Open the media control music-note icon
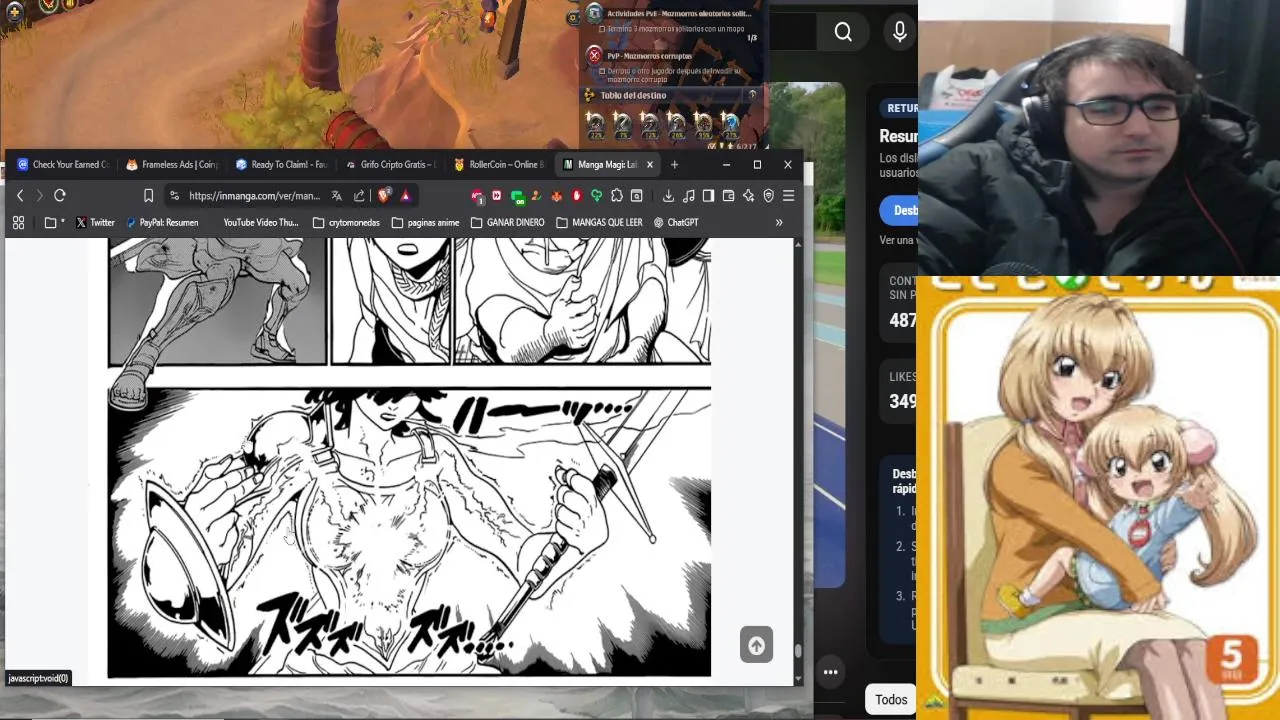Viewport: 1280px width, 720px height. pyautogui.click(x=688, y=196)
